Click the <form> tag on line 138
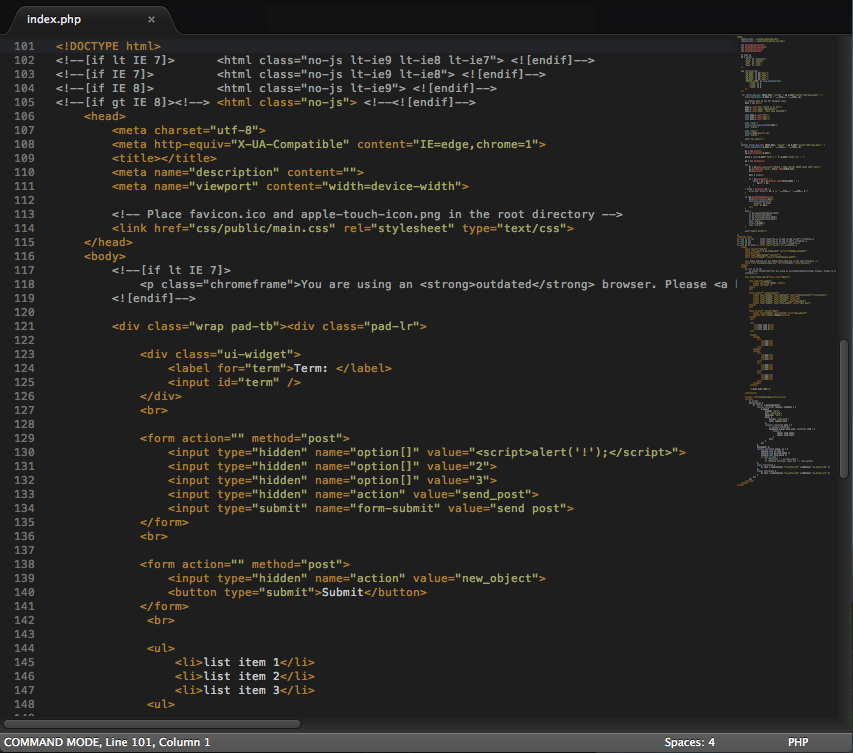Screen dimensions: 853x753 point(245,564)
